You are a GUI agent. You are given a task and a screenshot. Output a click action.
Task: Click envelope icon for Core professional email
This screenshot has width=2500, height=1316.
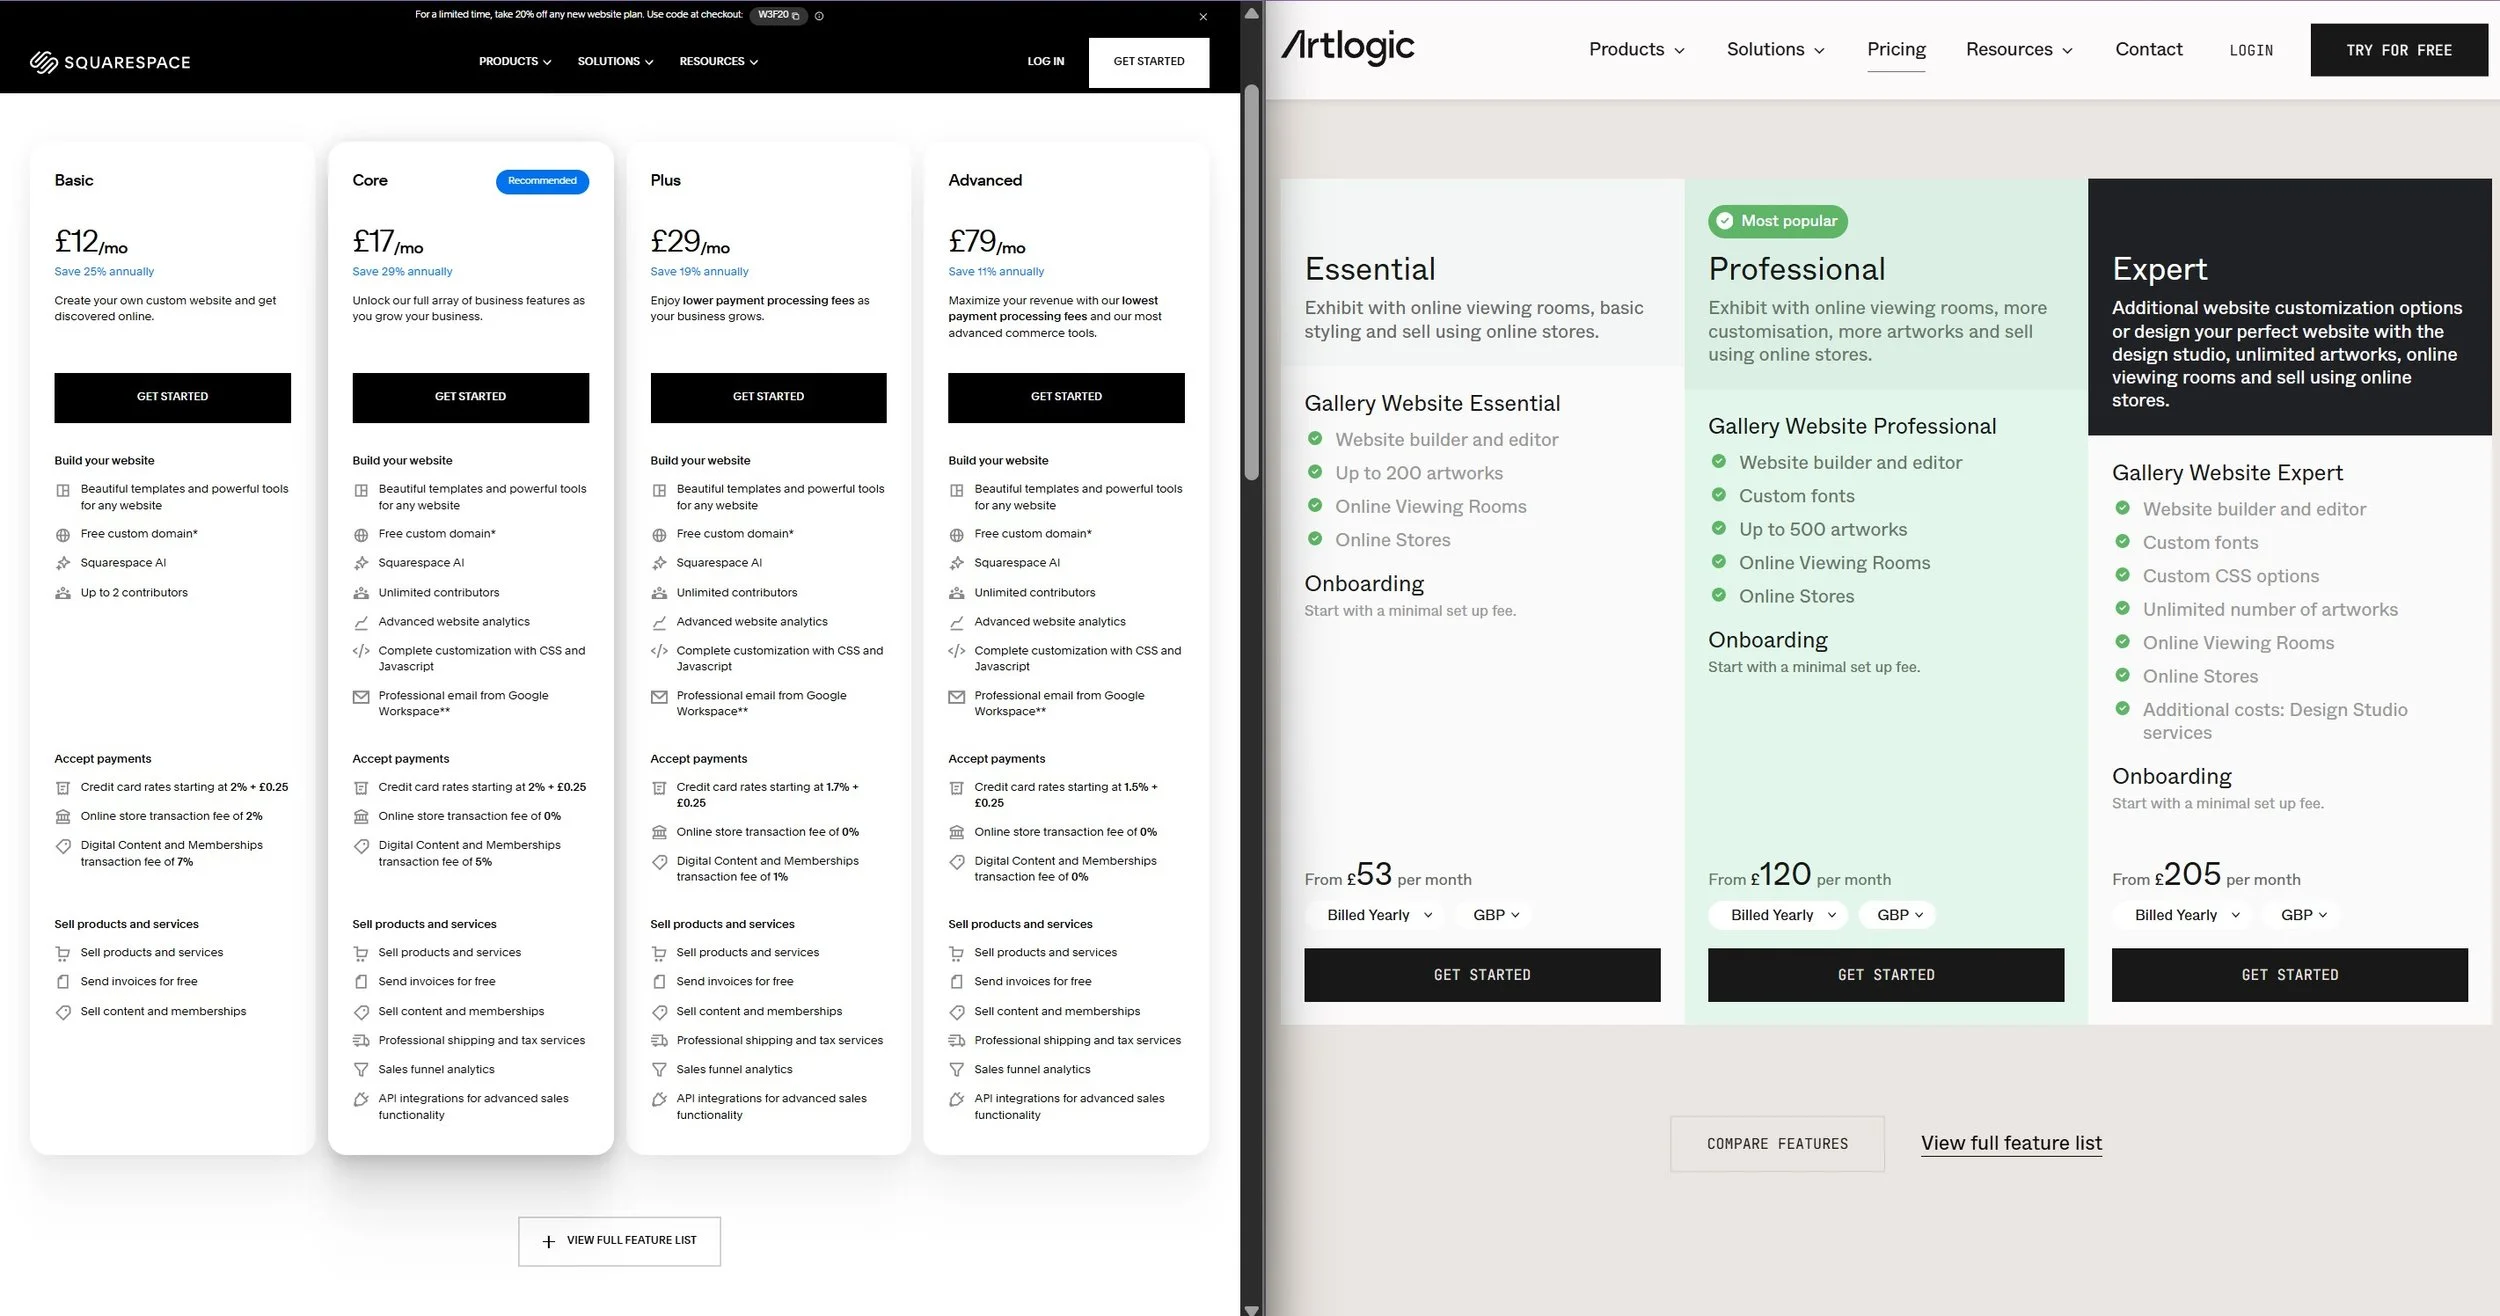(x=361, y=697)
